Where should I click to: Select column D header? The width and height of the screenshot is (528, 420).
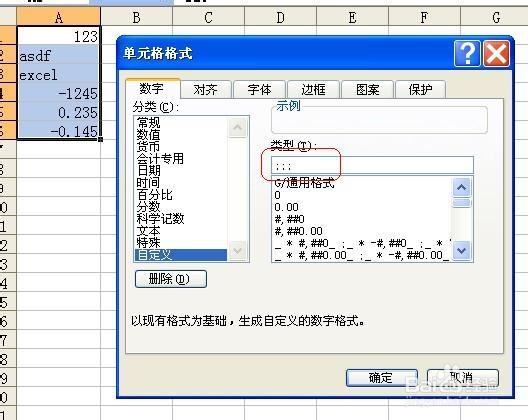click(x=280, y=17)
